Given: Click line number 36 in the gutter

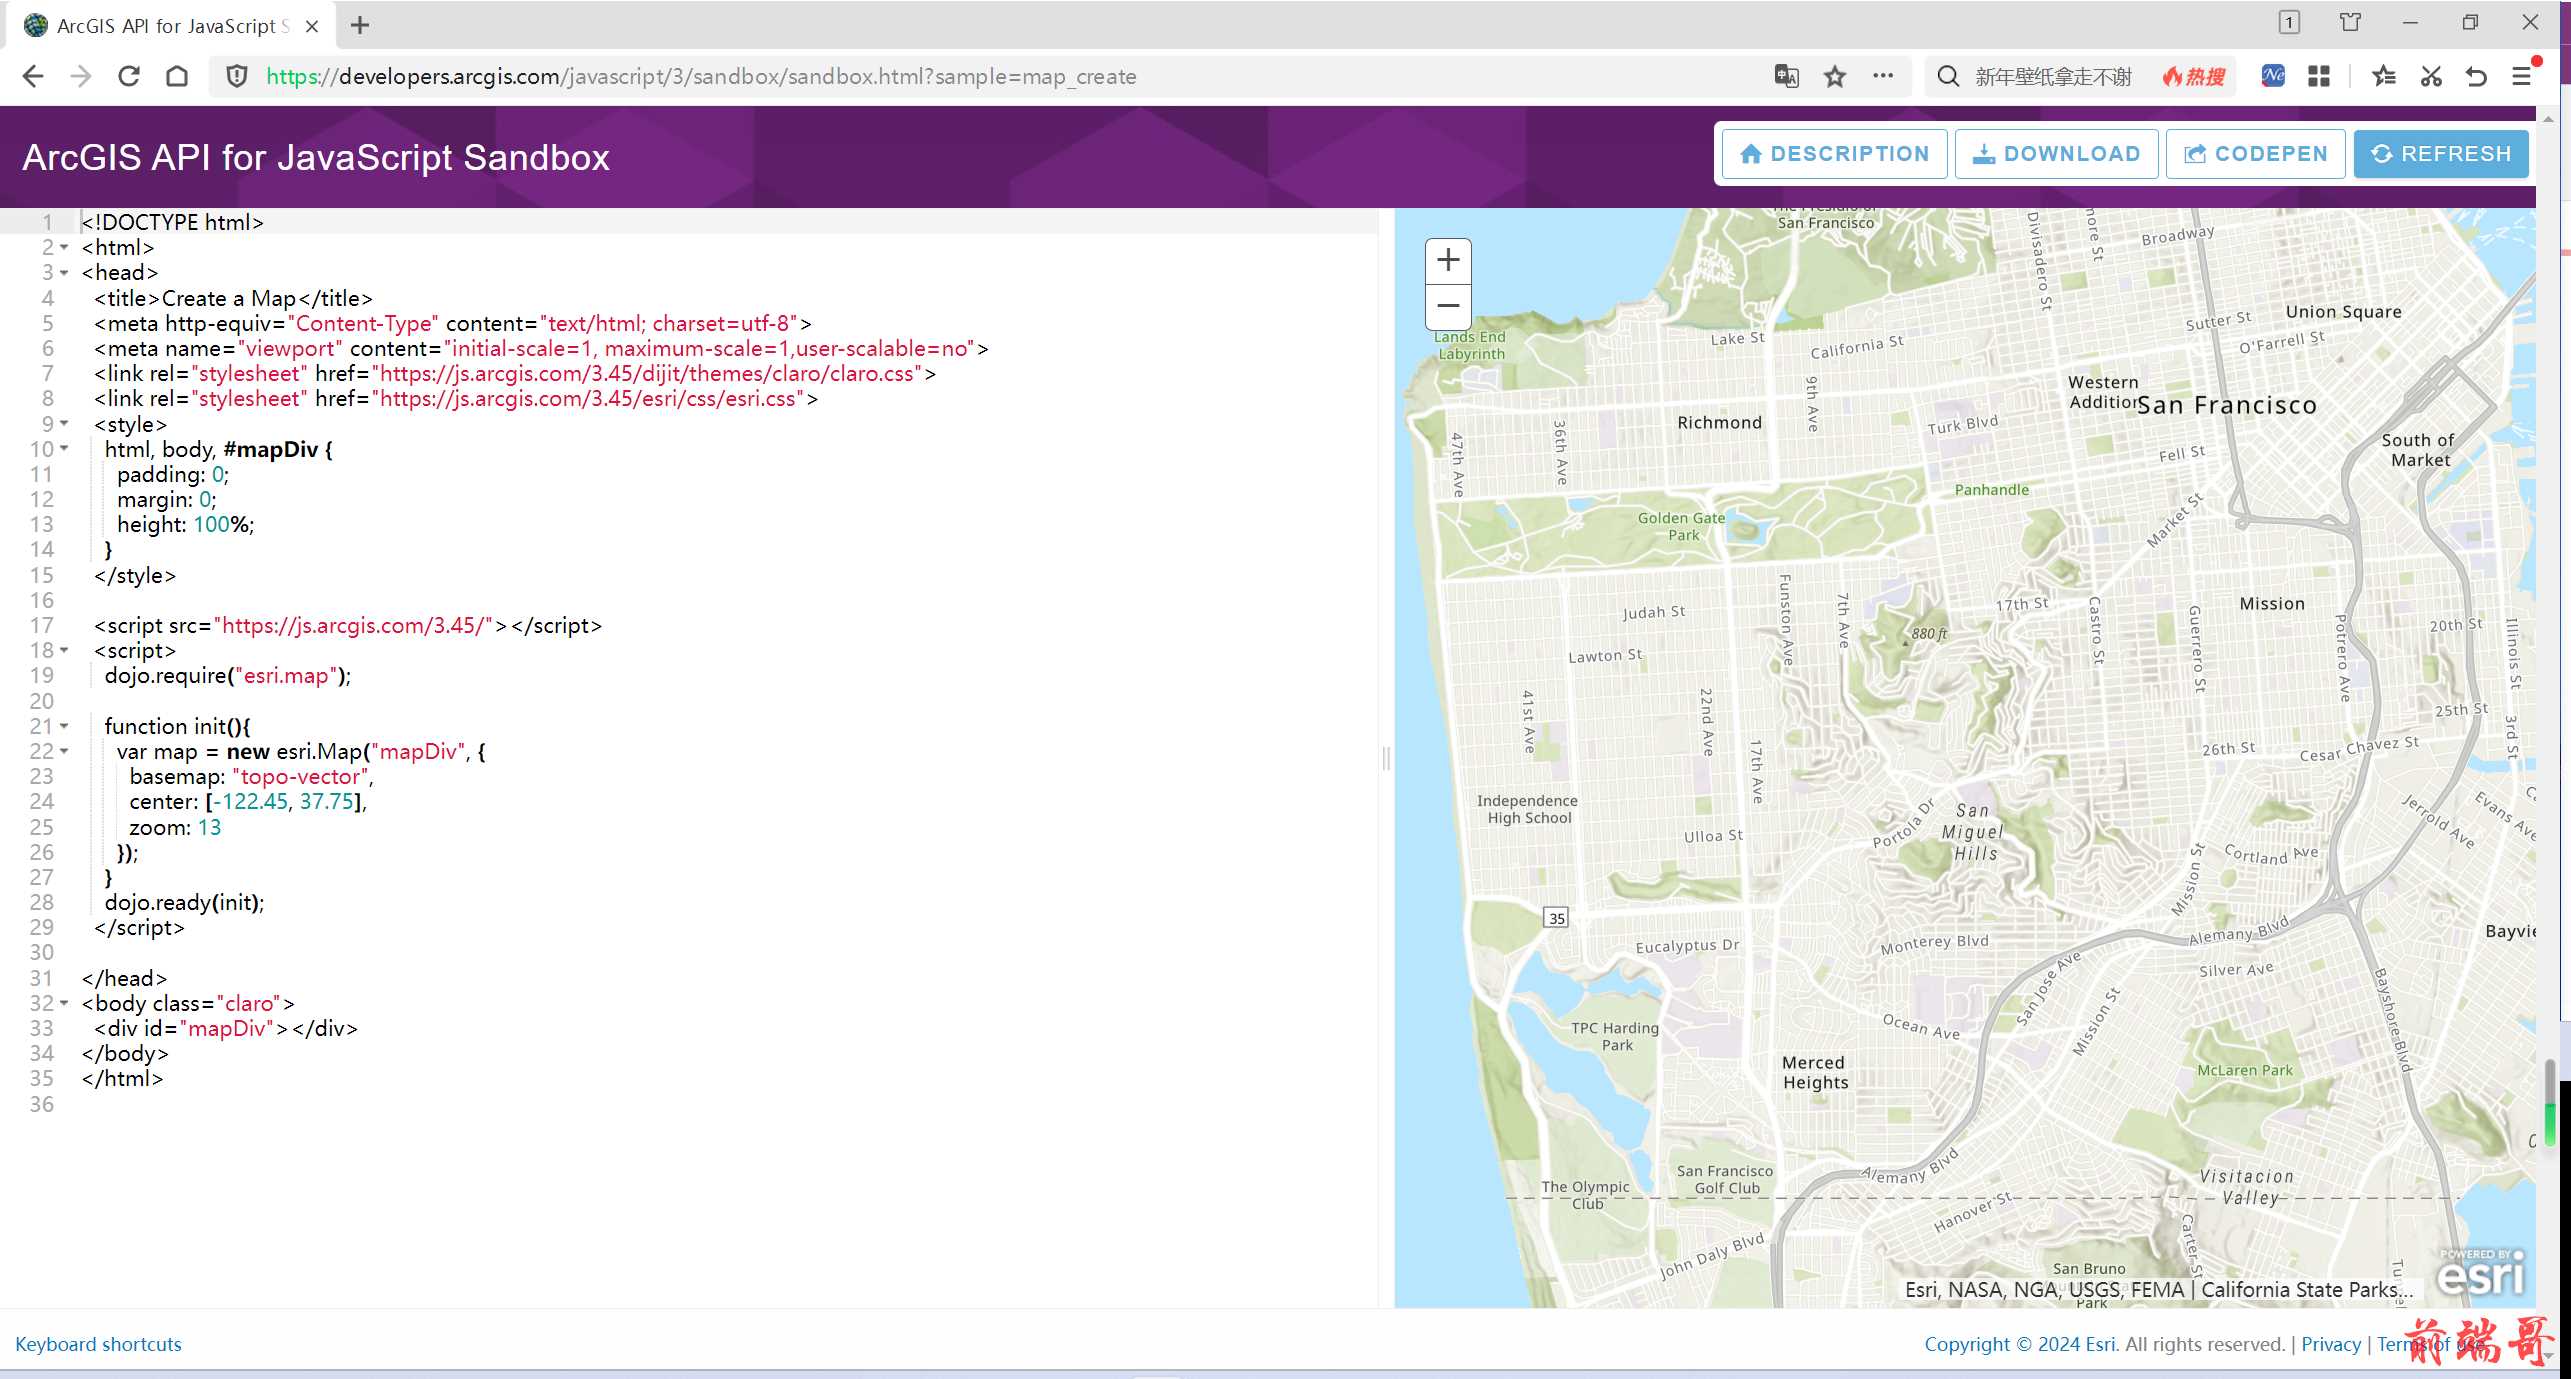Looking at the screenshot, I should [42, 1104].
